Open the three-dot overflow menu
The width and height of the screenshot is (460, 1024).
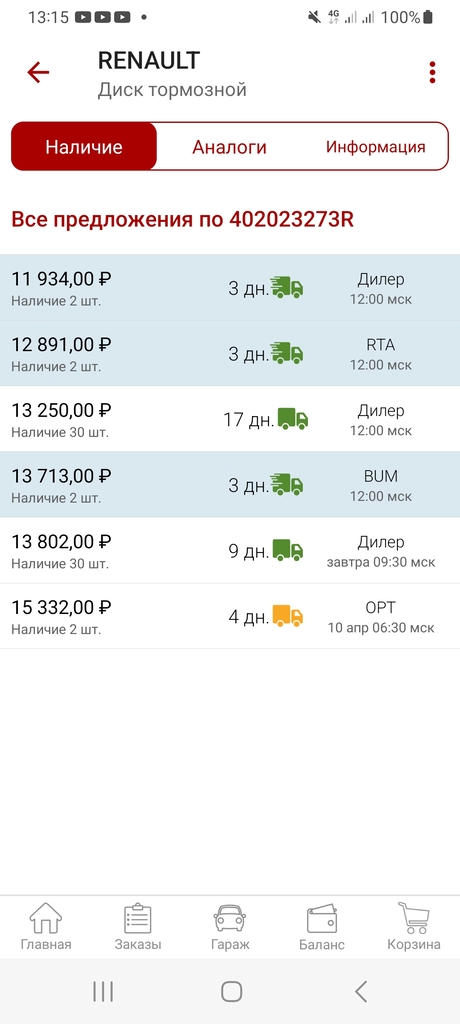pos(432,72)
